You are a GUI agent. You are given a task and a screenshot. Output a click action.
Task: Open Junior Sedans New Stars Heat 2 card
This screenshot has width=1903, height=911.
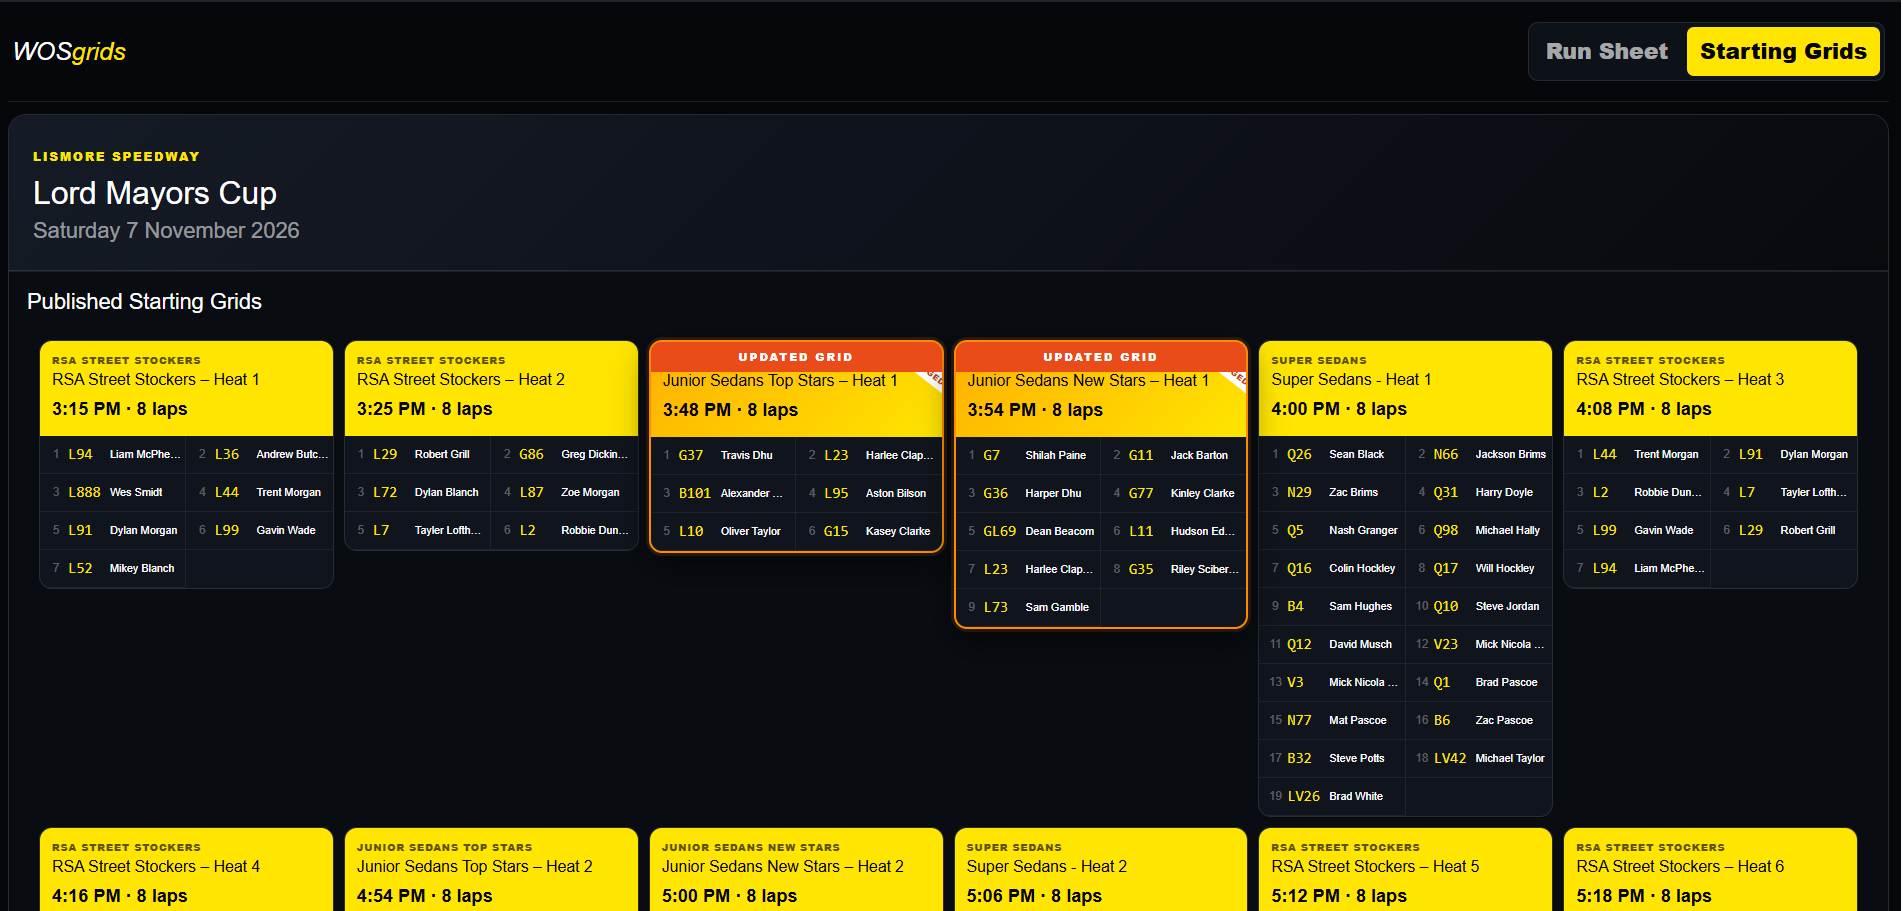(x=796, y=870)
